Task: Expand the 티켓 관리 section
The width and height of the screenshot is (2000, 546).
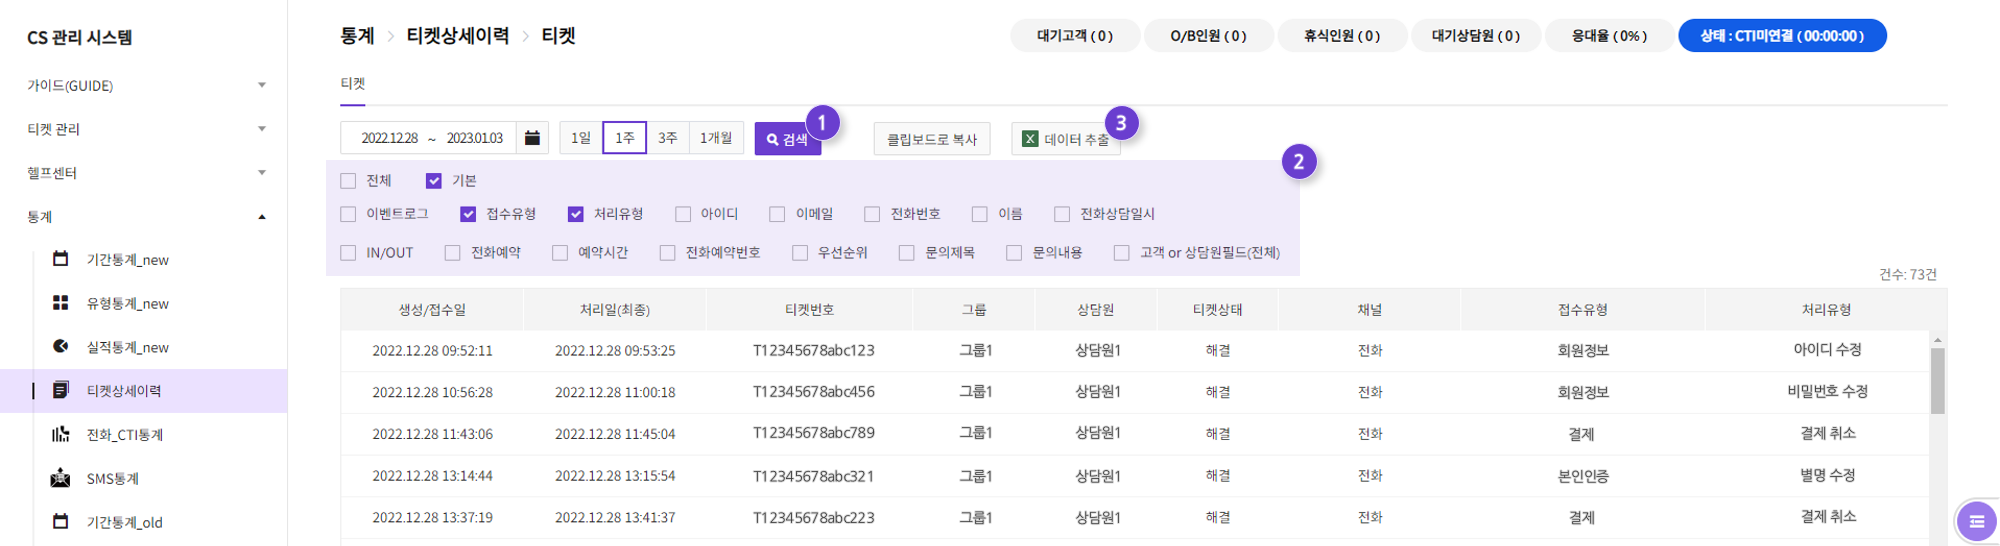Action: [262, 129]
